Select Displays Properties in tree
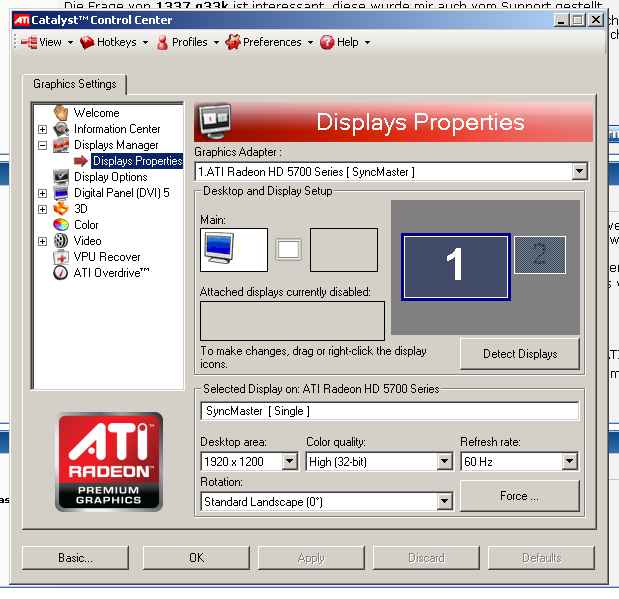 point(137,161)
